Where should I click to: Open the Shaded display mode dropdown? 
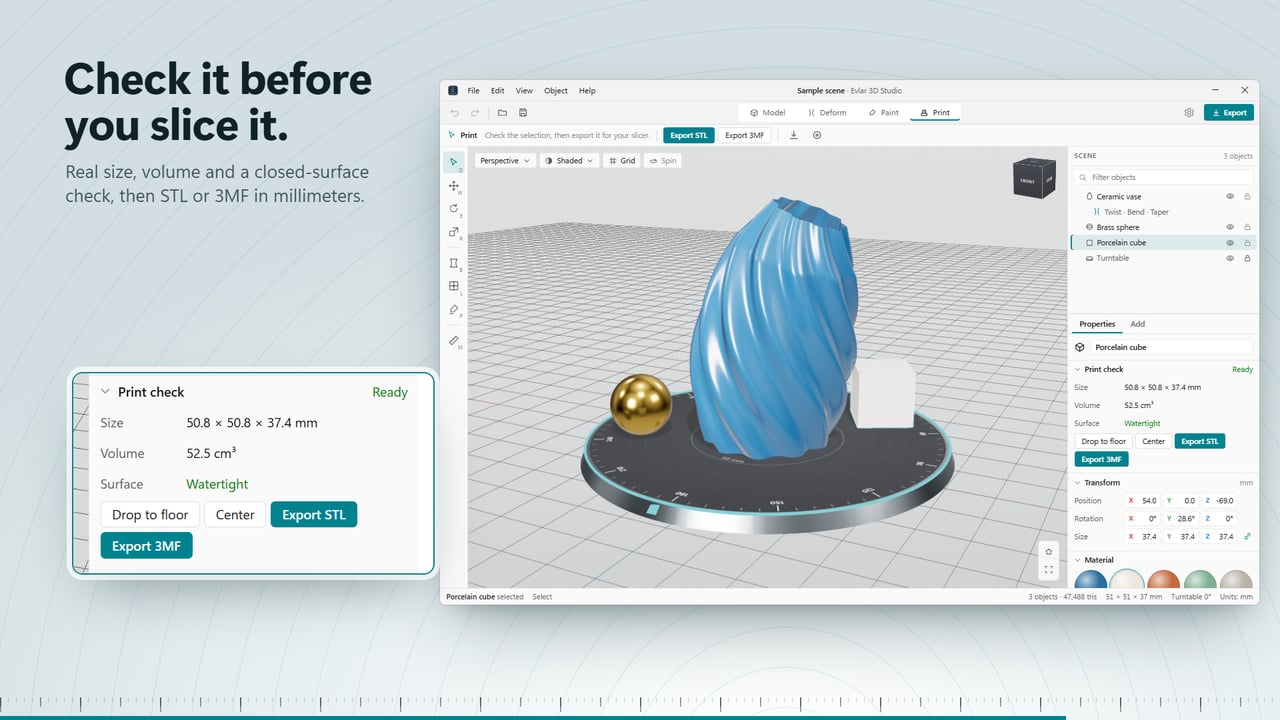570,160
